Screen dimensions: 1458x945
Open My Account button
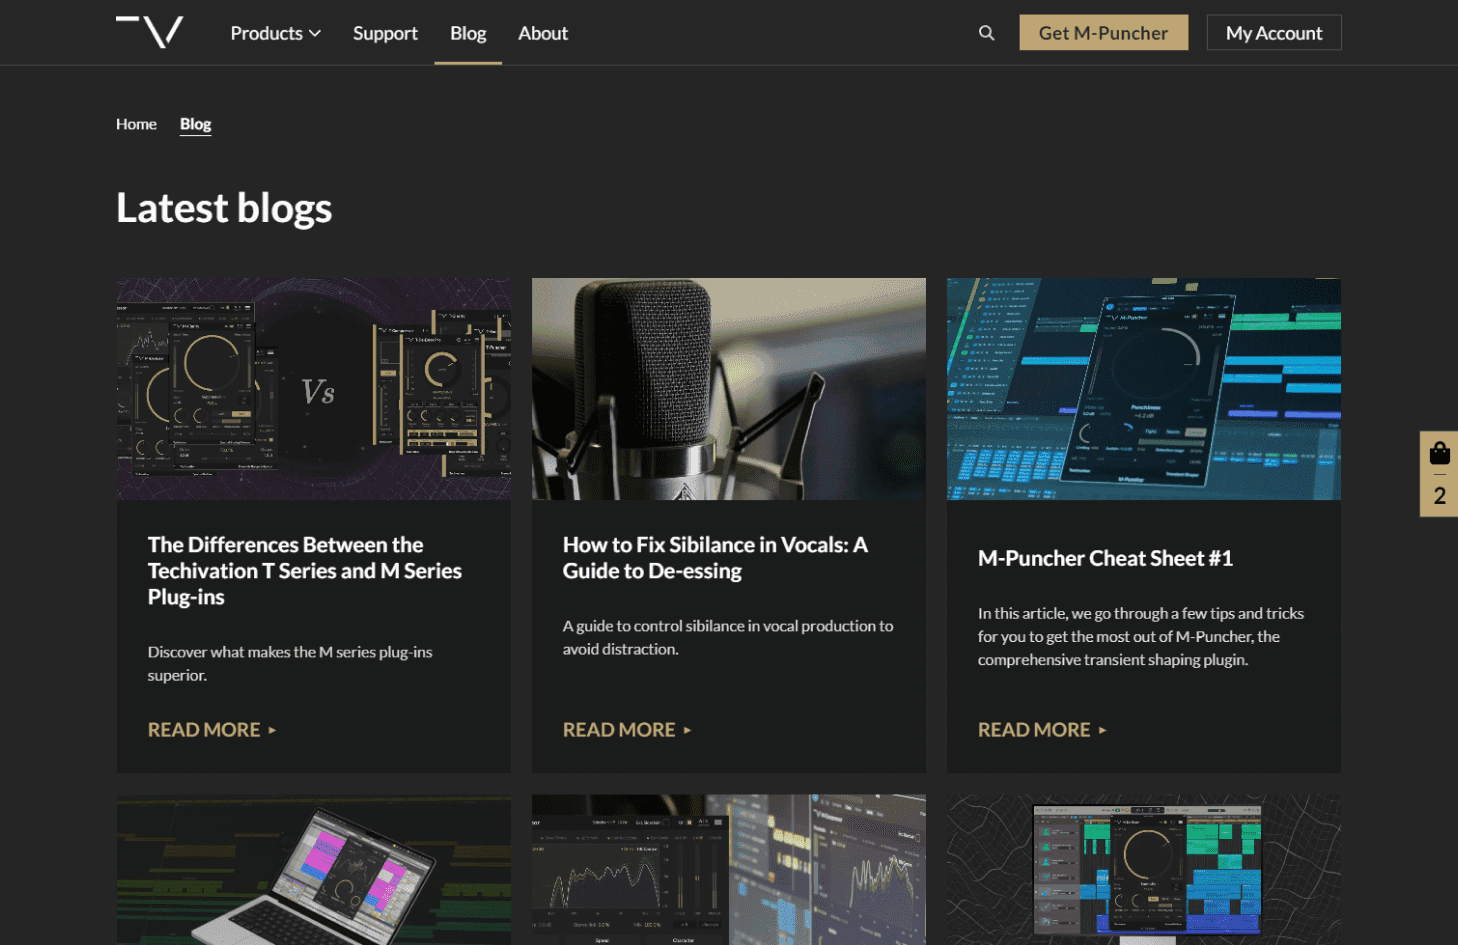(1273, 33)
